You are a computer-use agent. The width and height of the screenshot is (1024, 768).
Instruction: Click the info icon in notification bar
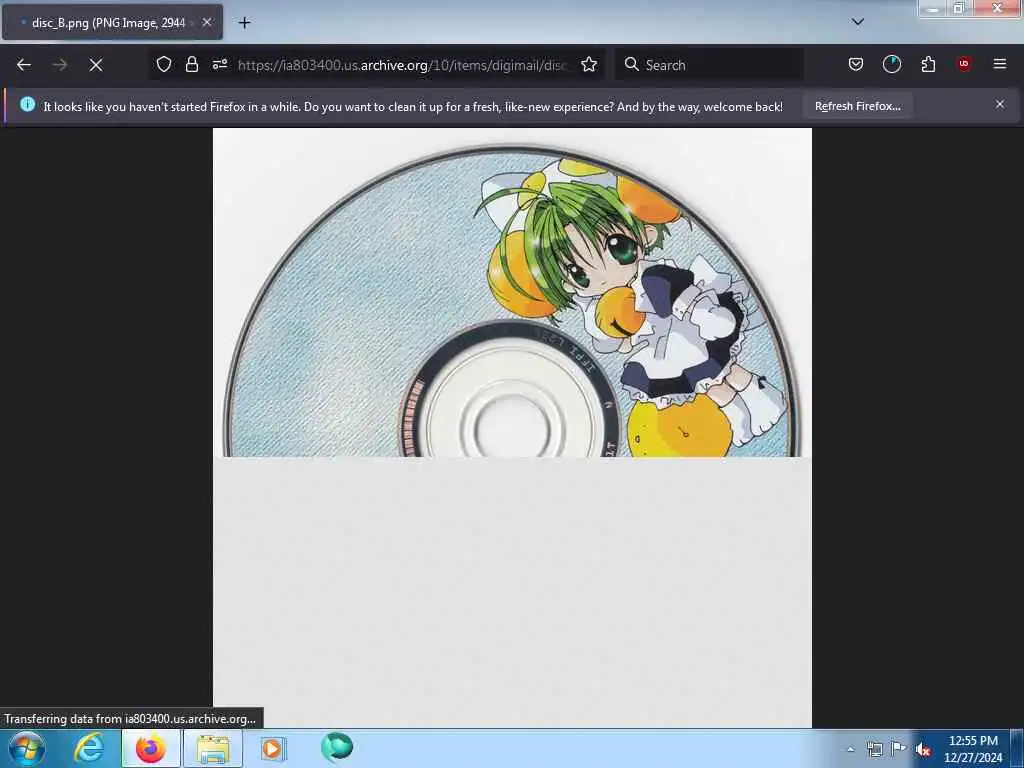(27, 104)
